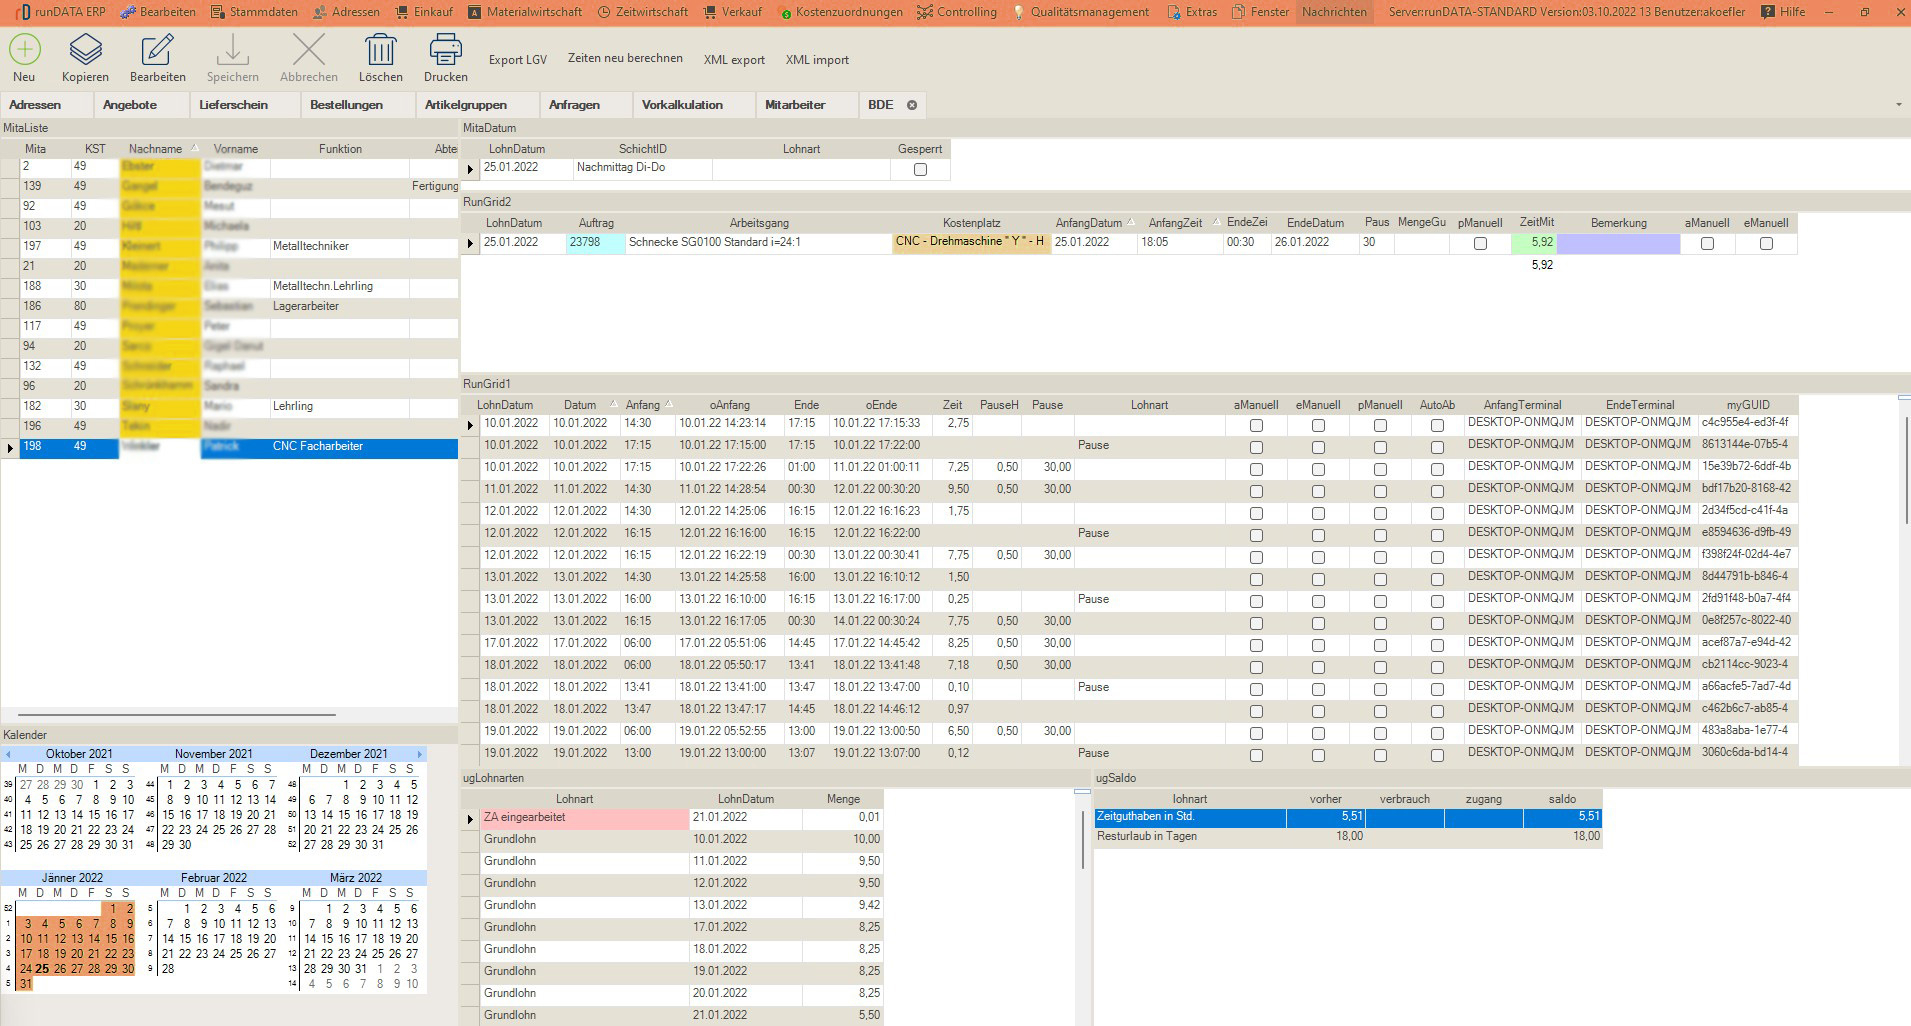Click the Drucken printer icon
Image resolution: width=1911 pixels, height=1026 pixels.
click(x=445, y=50)
